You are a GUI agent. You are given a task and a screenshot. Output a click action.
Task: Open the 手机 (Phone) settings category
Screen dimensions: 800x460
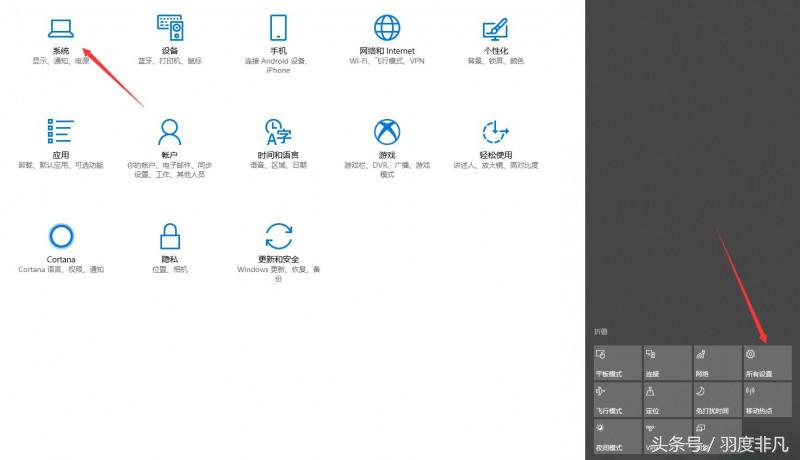click(x=278, y=44)
